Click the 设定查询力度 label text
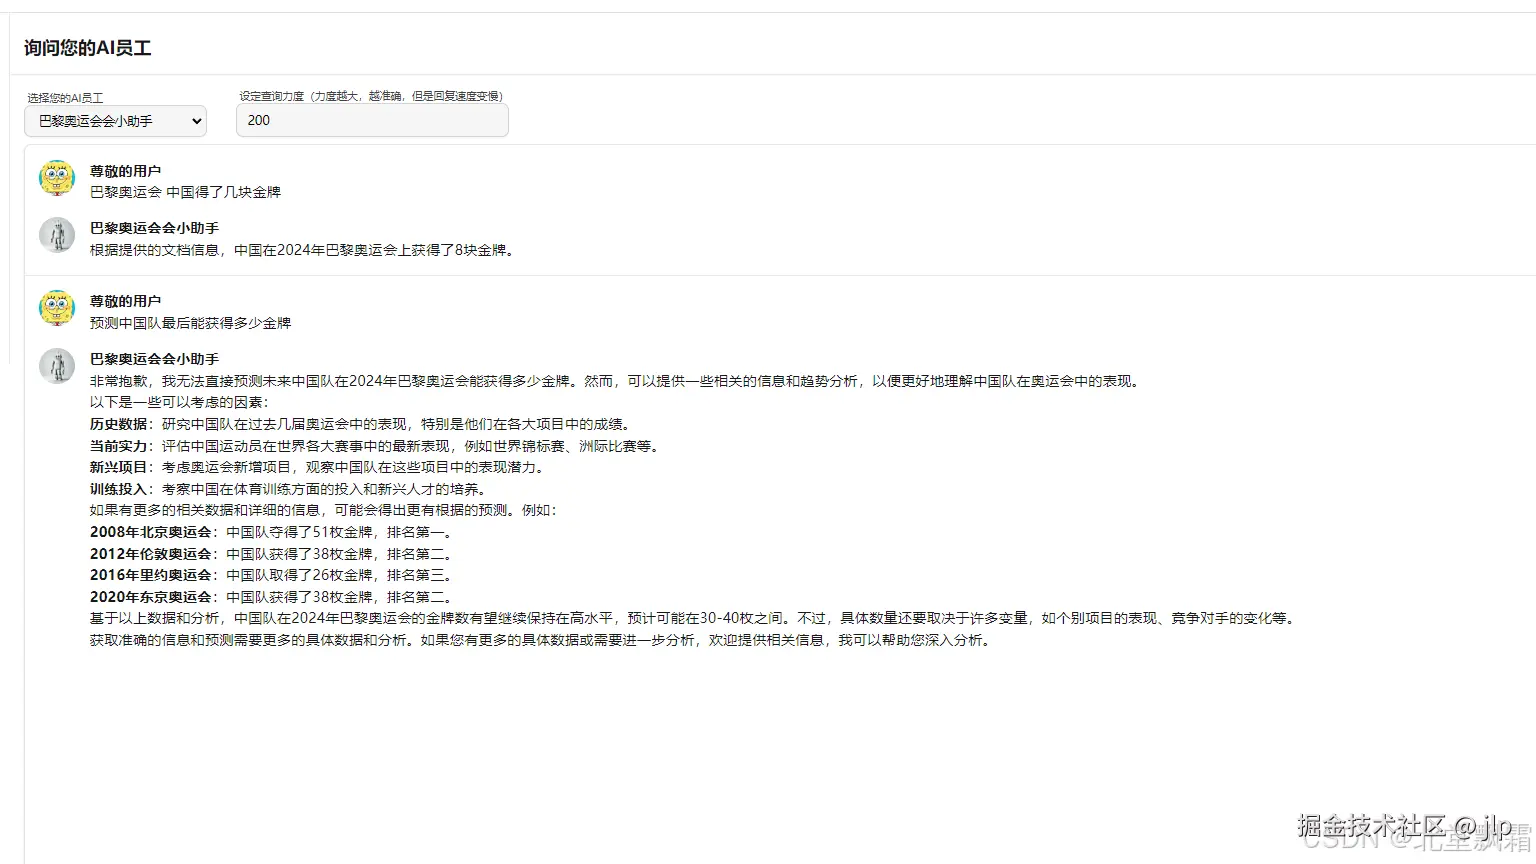Image resolution: width=1536 pixels, height=864 pixels. tap(371, 96)
